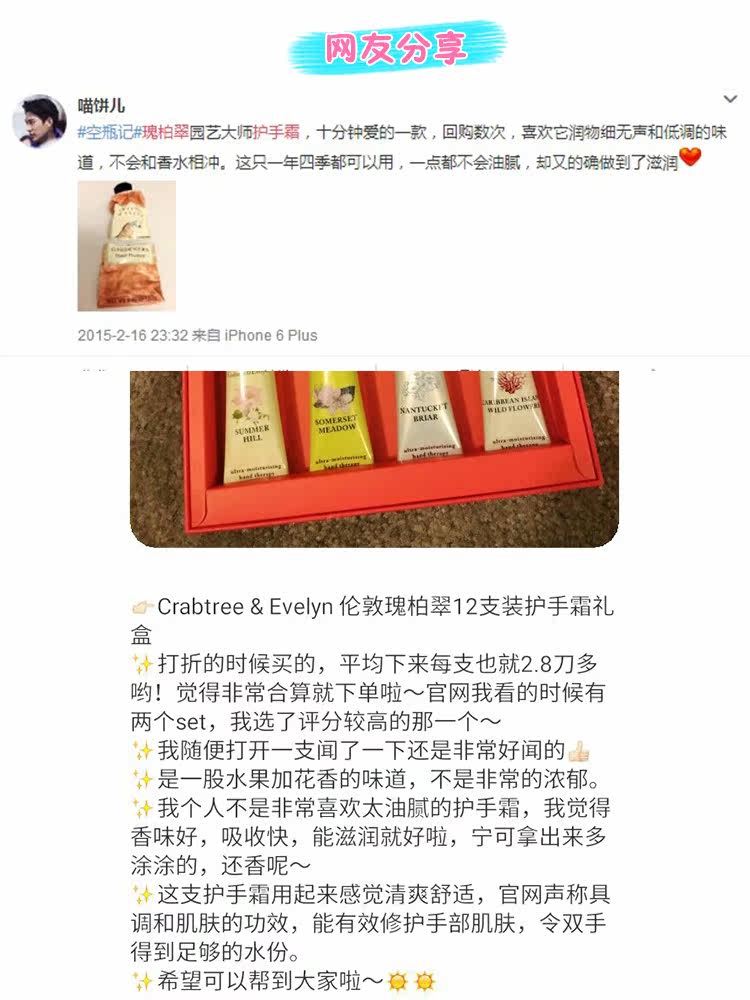Open the post timestamp 2015-2-16 23:32

click(133, 335)
